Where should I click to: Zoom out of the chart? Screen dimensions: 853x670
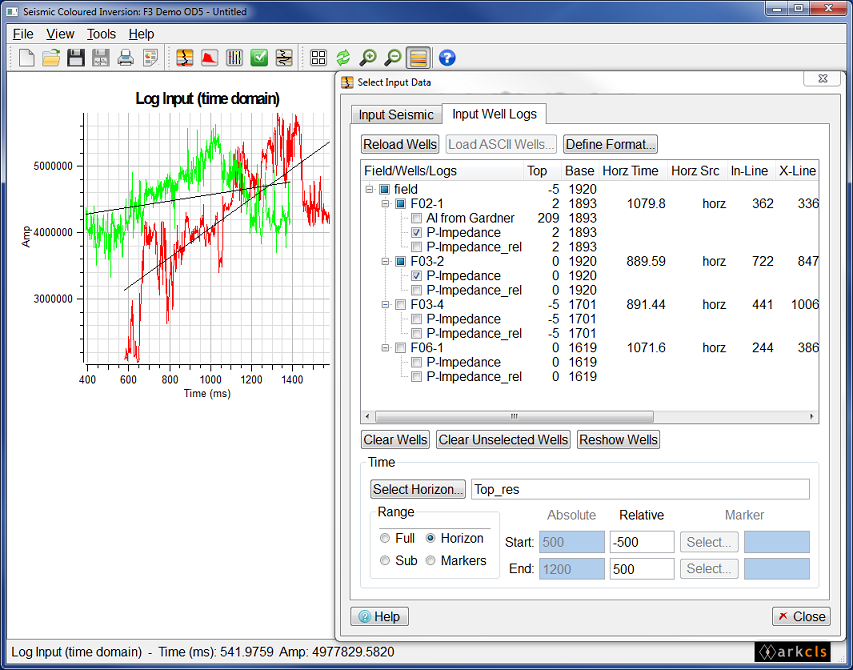(x=393, y=58)
